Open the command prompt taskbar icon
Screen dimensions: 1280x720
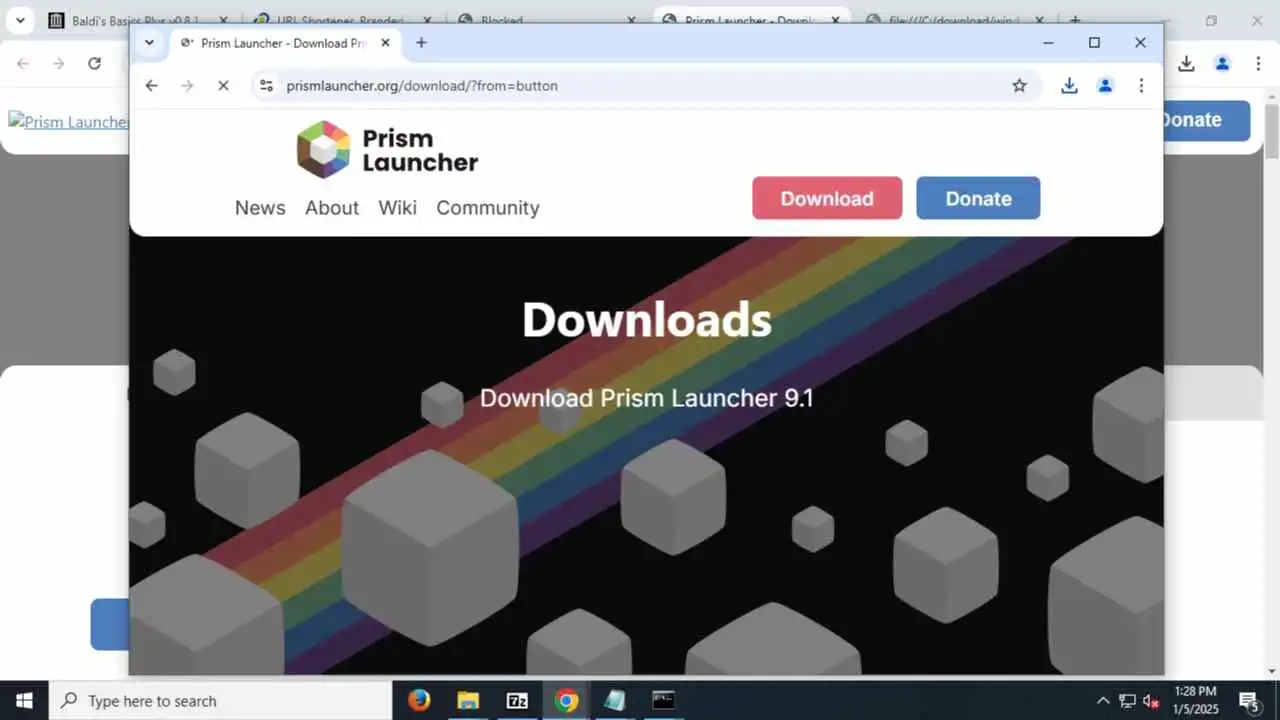pyautogui.click(x=664, y=700)
